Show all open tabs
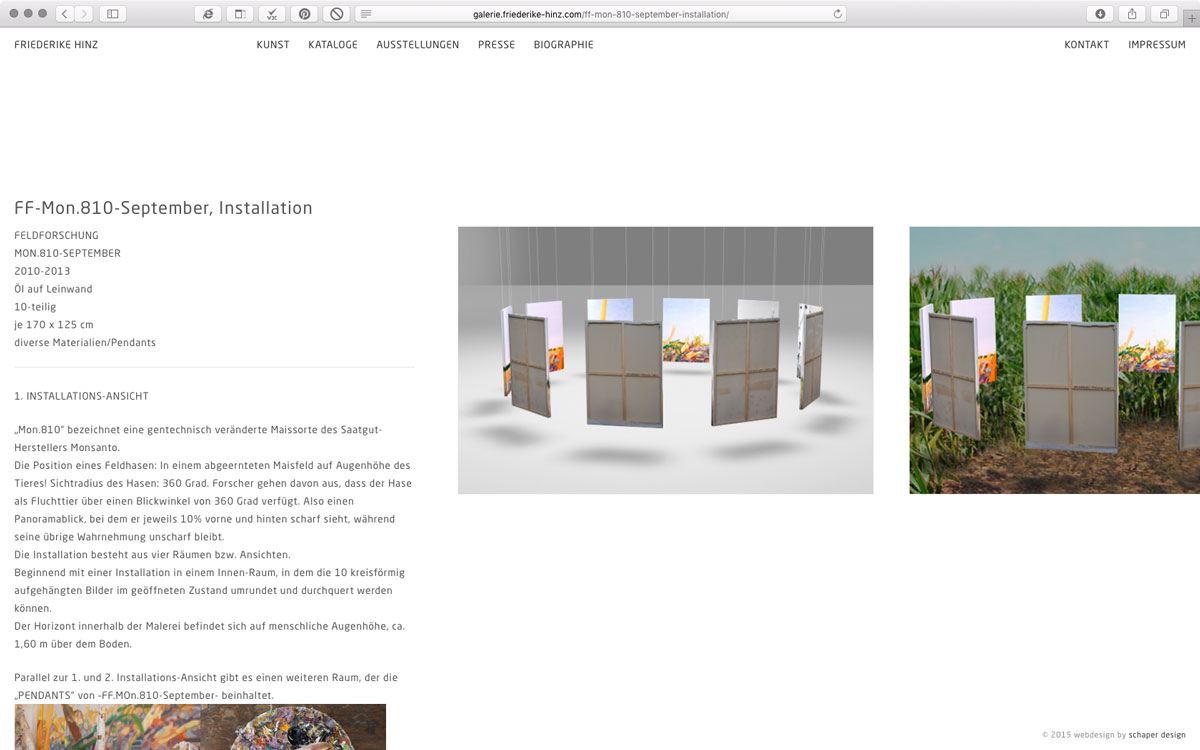Image resolution: width=1200 pixels, height=750 pixels. (1164, 14)
